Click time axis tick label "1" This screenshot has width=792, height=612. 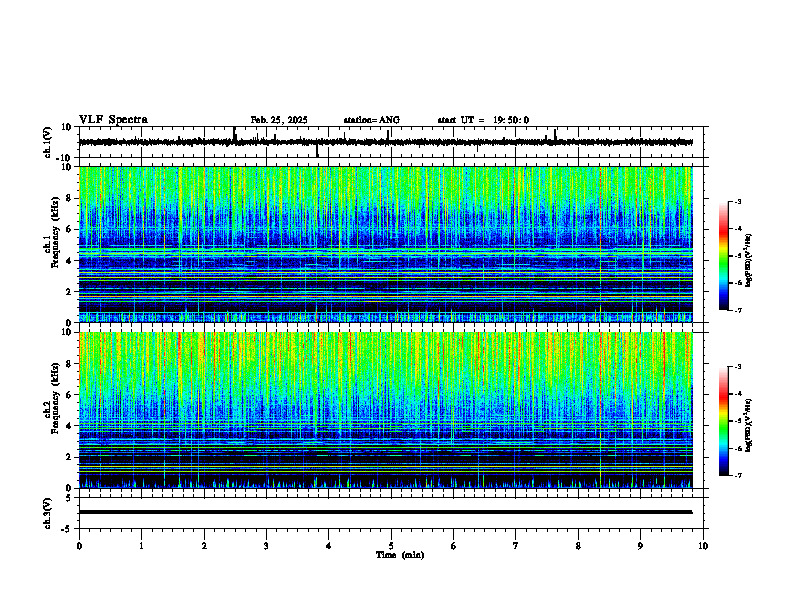point(141,546)
